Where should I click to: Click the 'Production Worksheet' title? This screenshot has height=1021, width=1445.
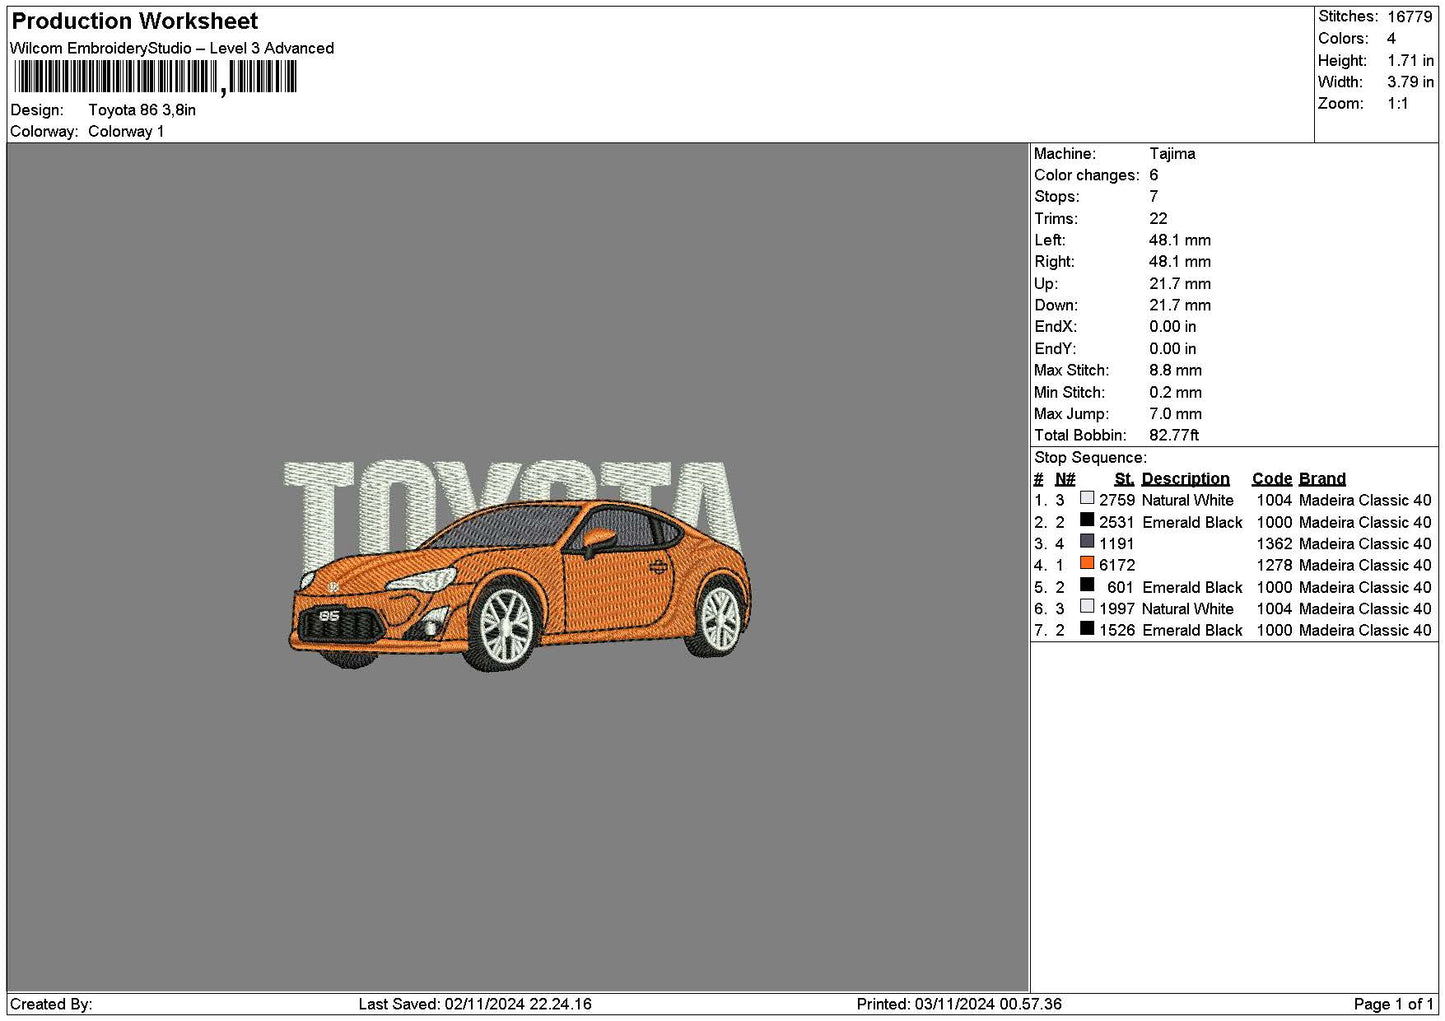(x=135, y=21)
